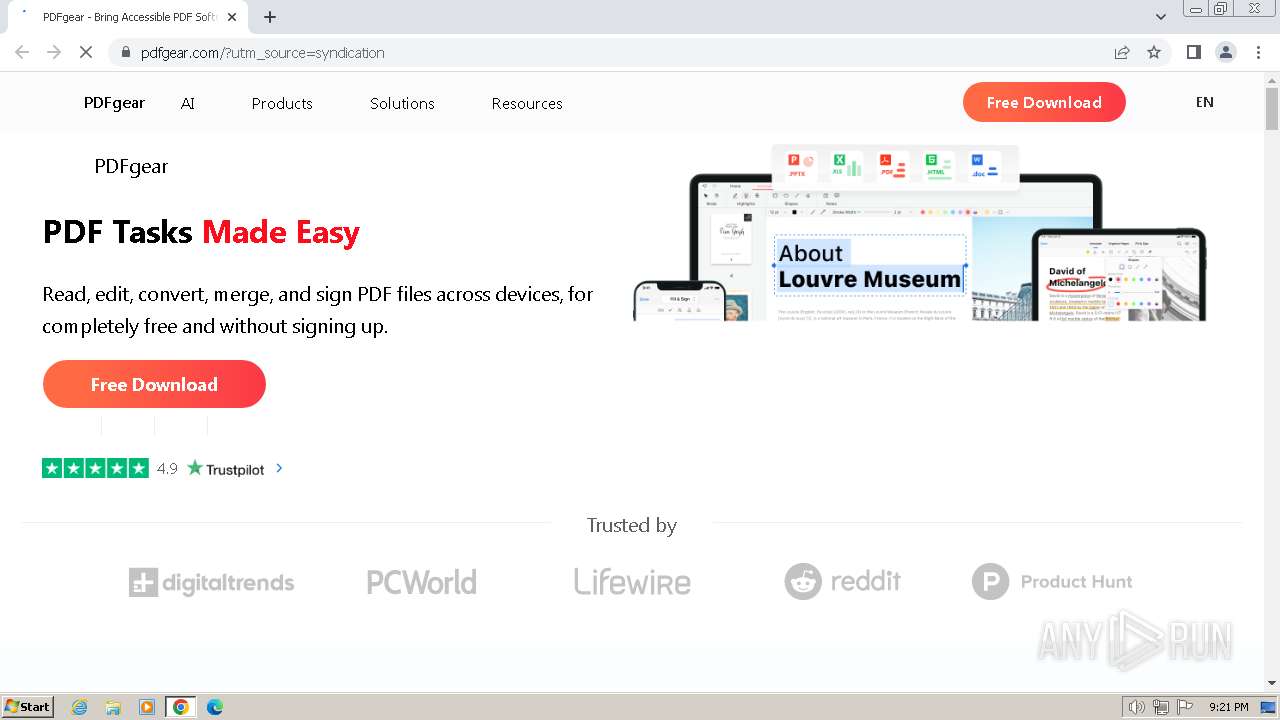Screen dimensions: 1280x720
Task: Open Microsoft Edge from taskbar
Action: 214,707
